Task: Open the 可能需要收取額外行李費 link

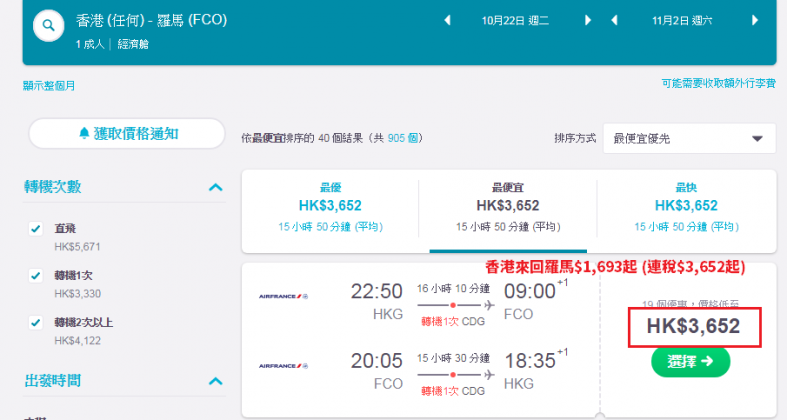Action: click(718, 83)
